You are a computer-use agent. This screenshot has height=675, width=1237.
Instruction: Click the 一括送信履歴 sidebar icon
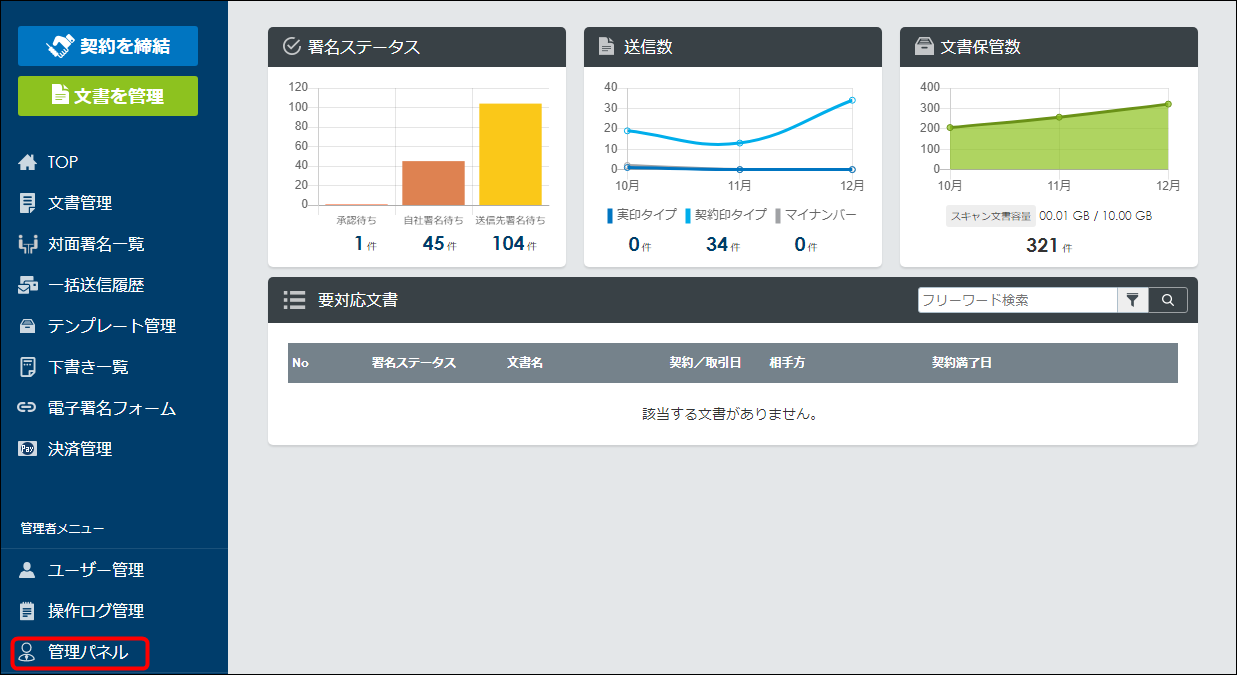[x=27, y=285]
